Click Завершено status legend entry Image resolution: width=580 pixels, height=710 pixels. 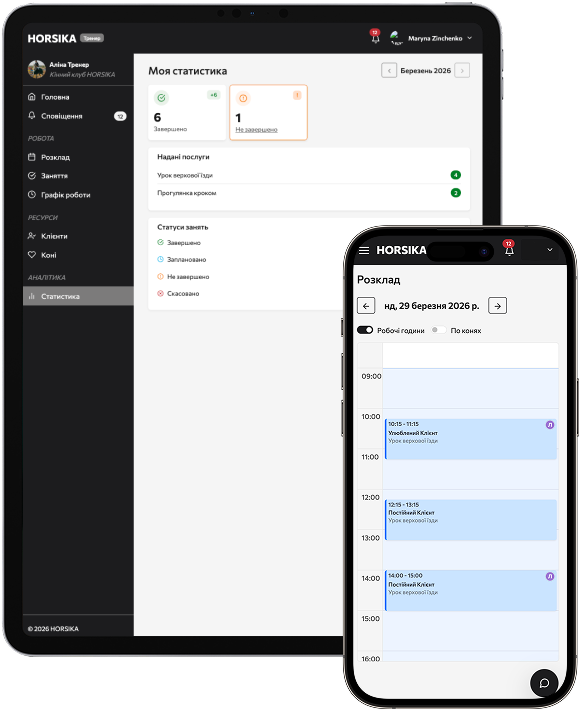pos(179,243)
